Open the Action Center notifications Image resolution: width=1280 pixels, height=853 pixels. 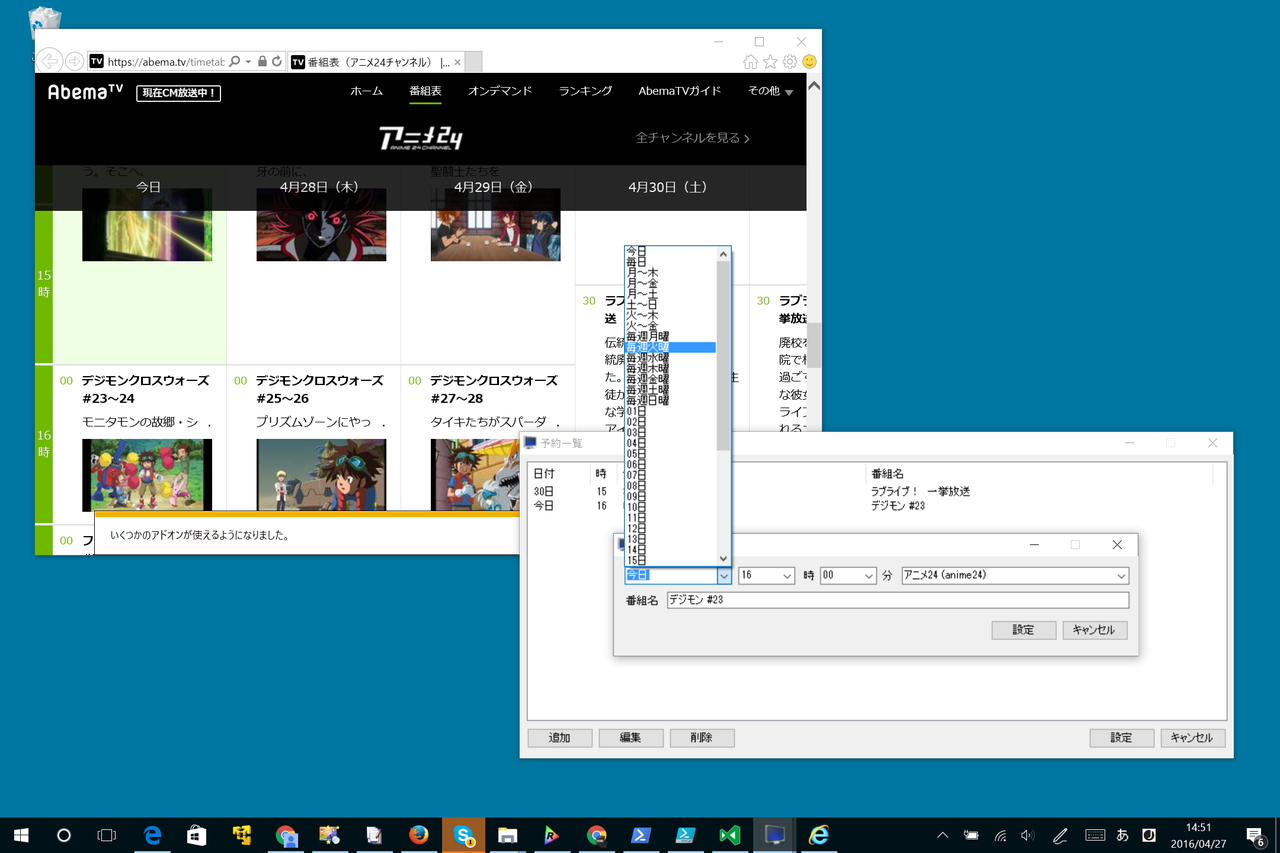[1255, 835]
